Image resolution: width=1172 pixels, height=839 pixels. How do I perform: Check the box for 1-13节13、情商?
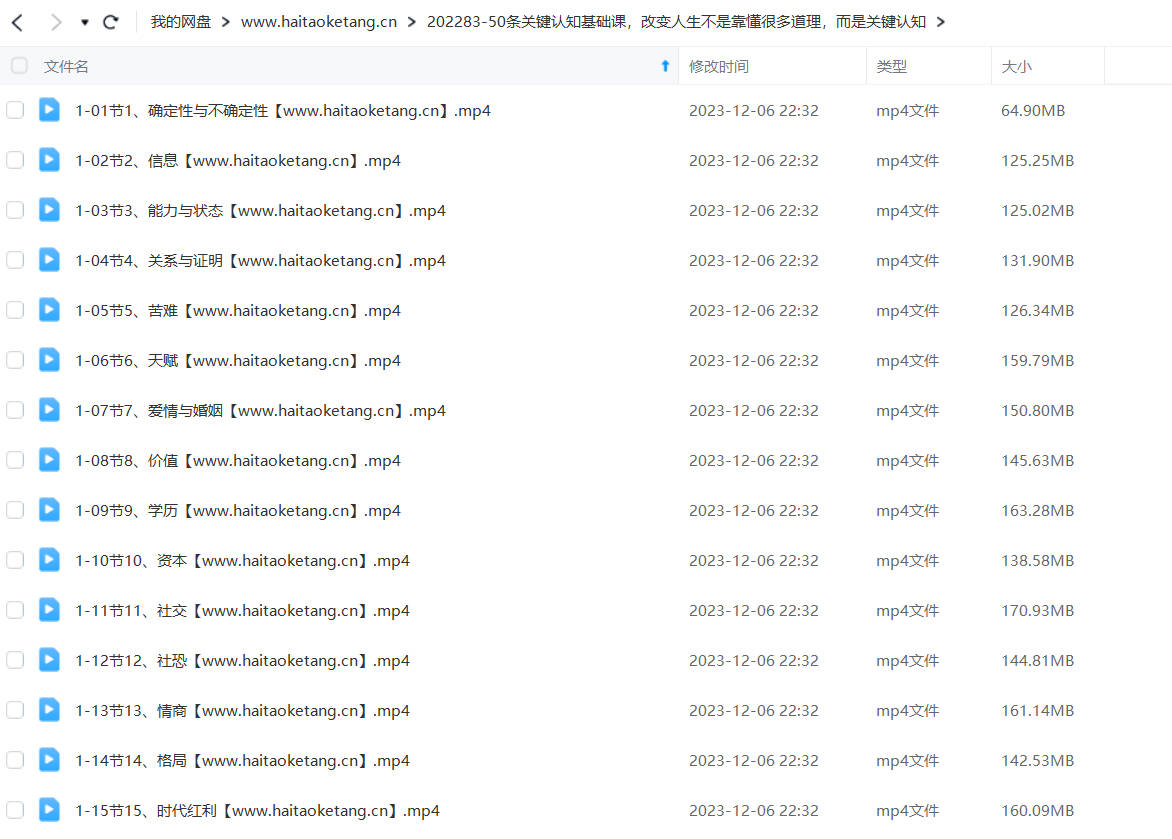(15, 710)
